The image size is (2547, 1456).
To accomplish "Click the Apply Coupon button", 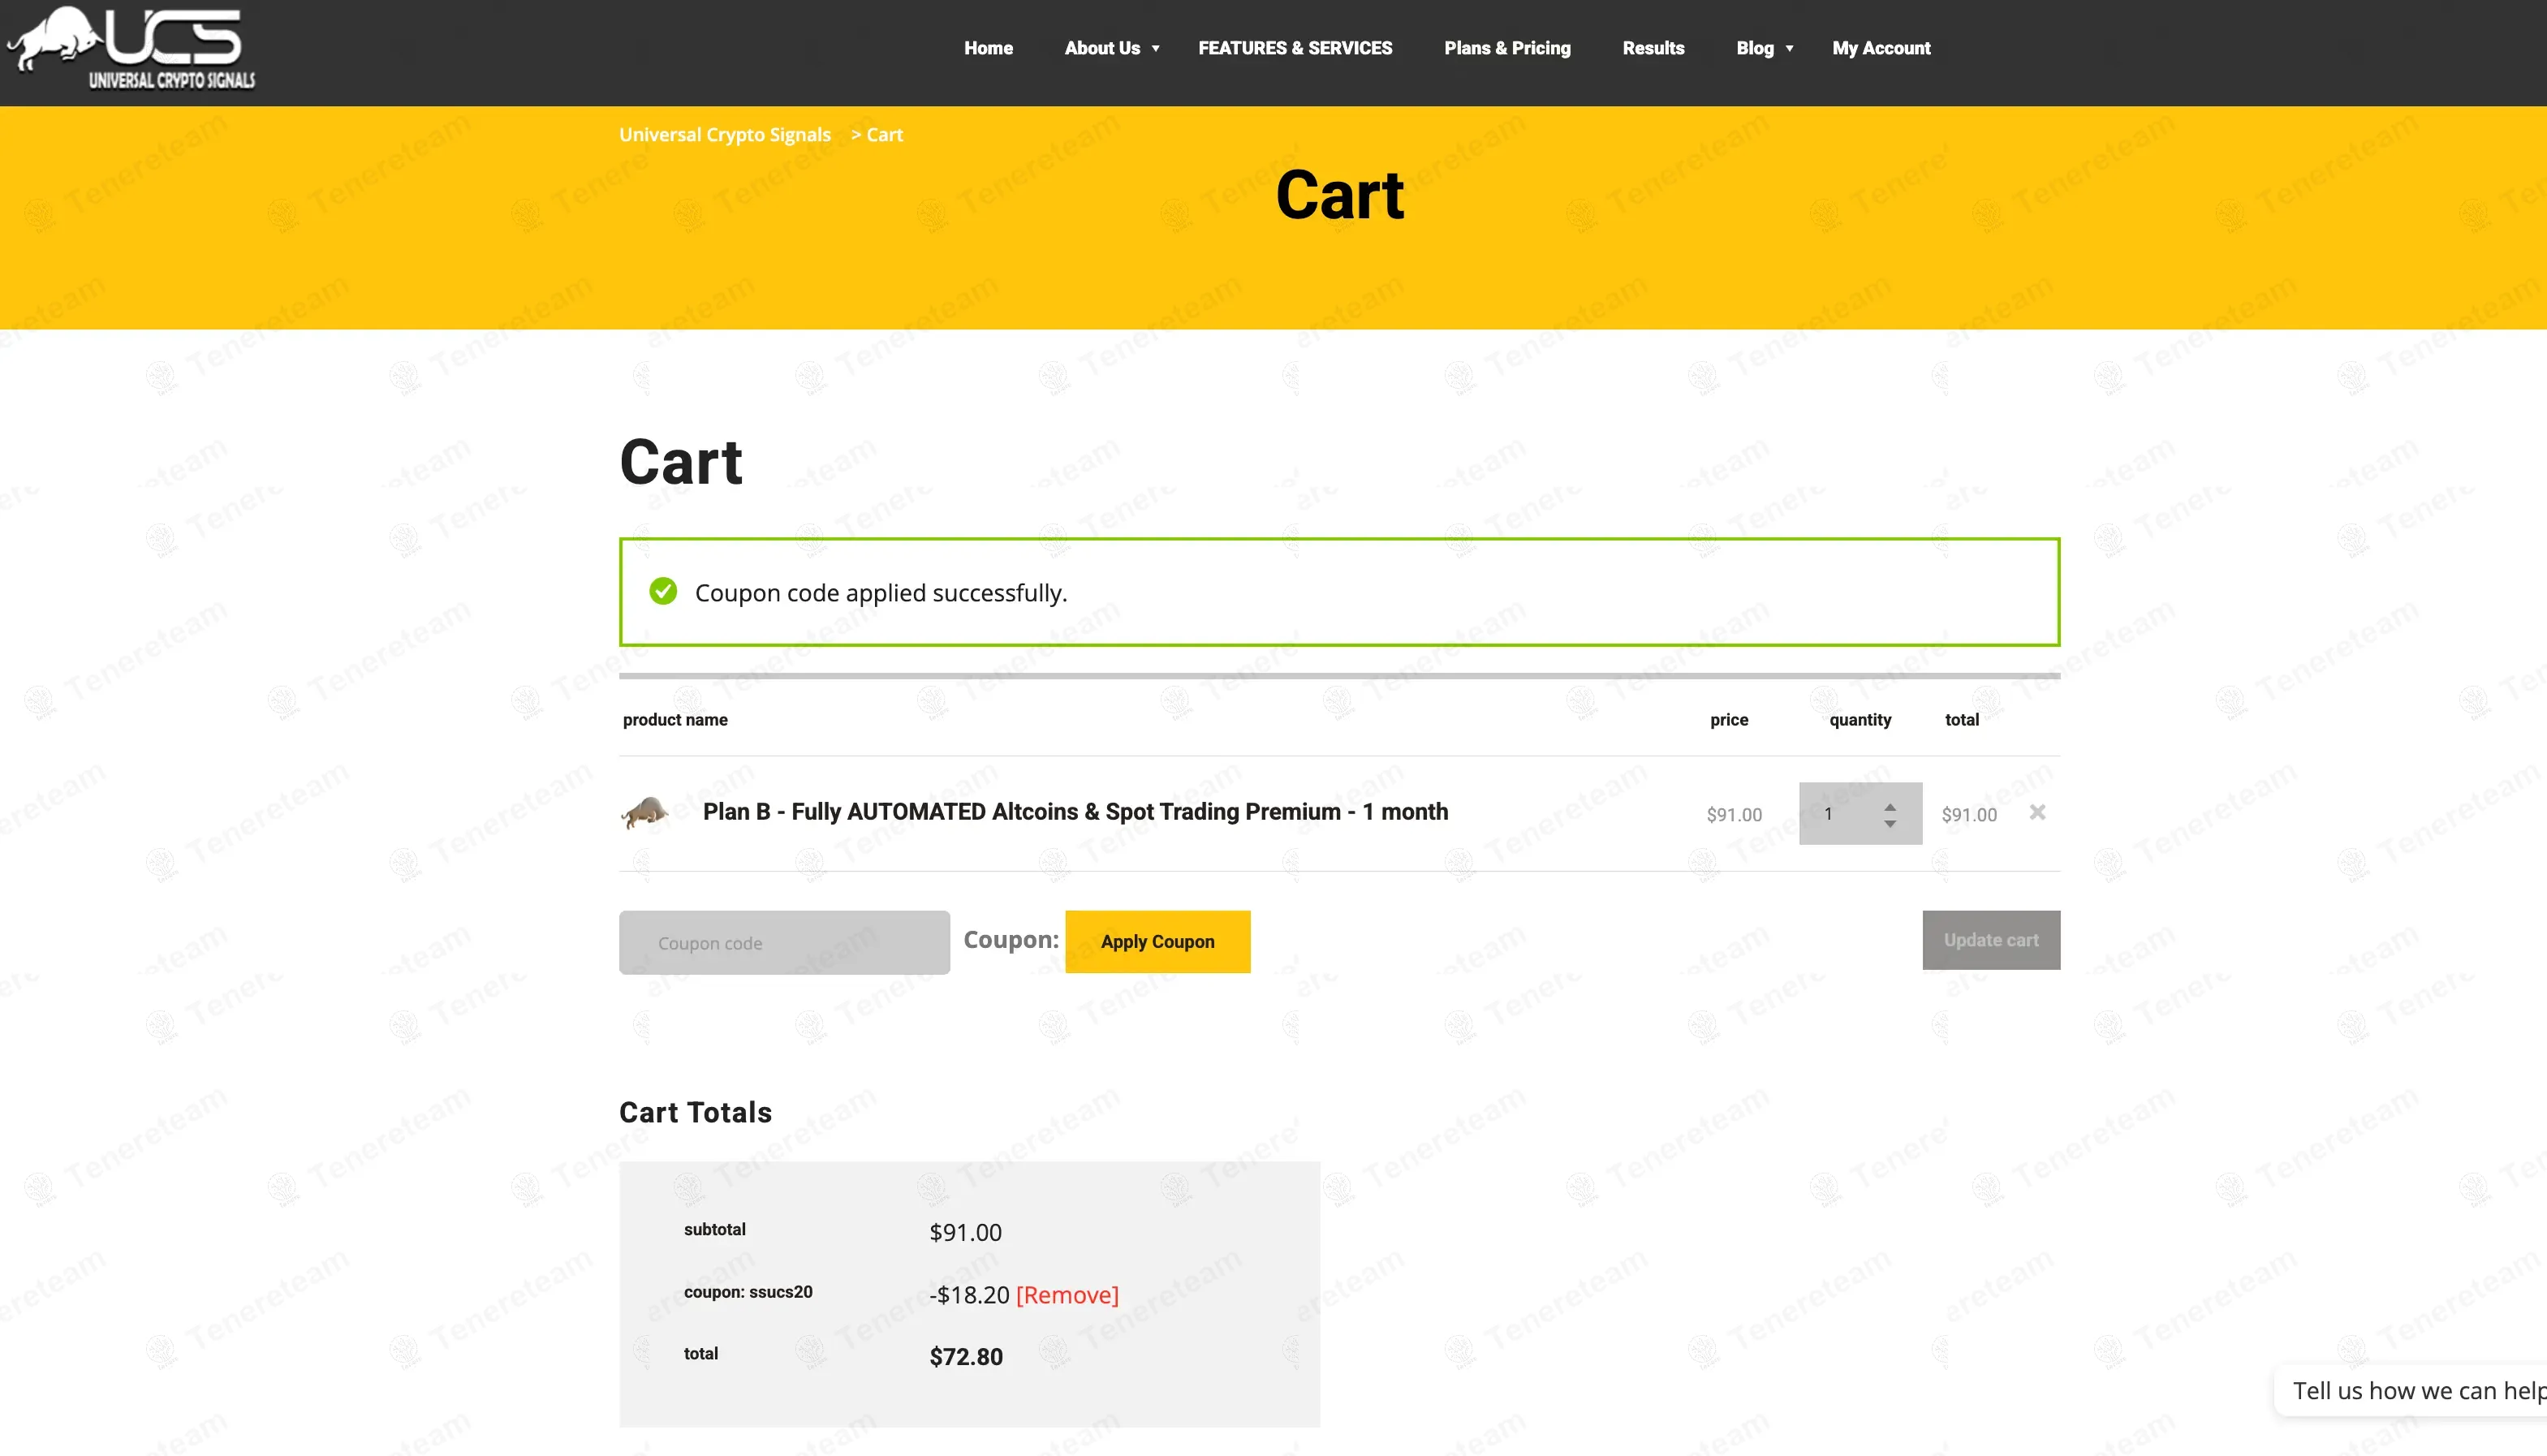I will click(x=1157, y=941).
